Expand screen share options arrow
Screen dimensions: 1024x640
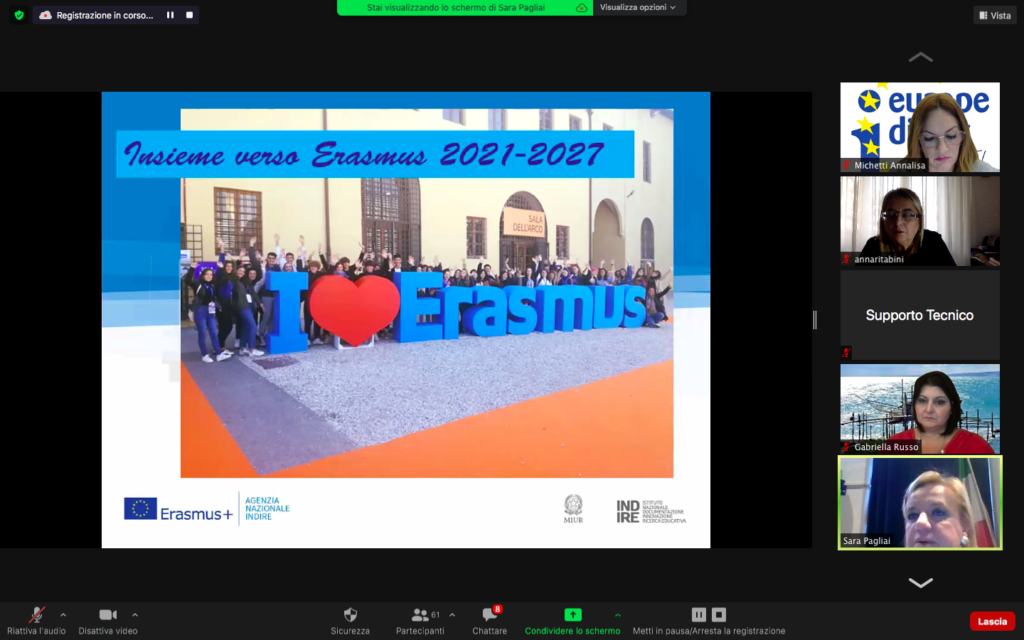(618, 615)
